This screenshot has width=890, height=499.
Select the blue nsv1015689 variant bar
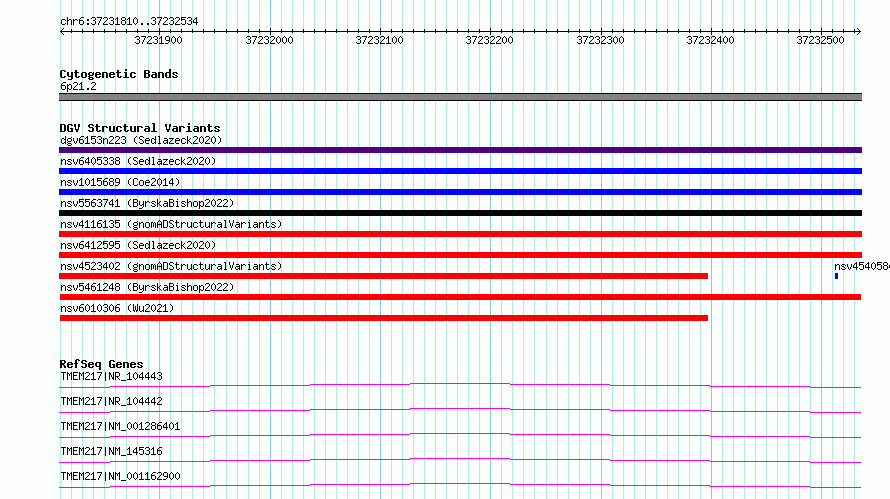[x=460, y=192]
